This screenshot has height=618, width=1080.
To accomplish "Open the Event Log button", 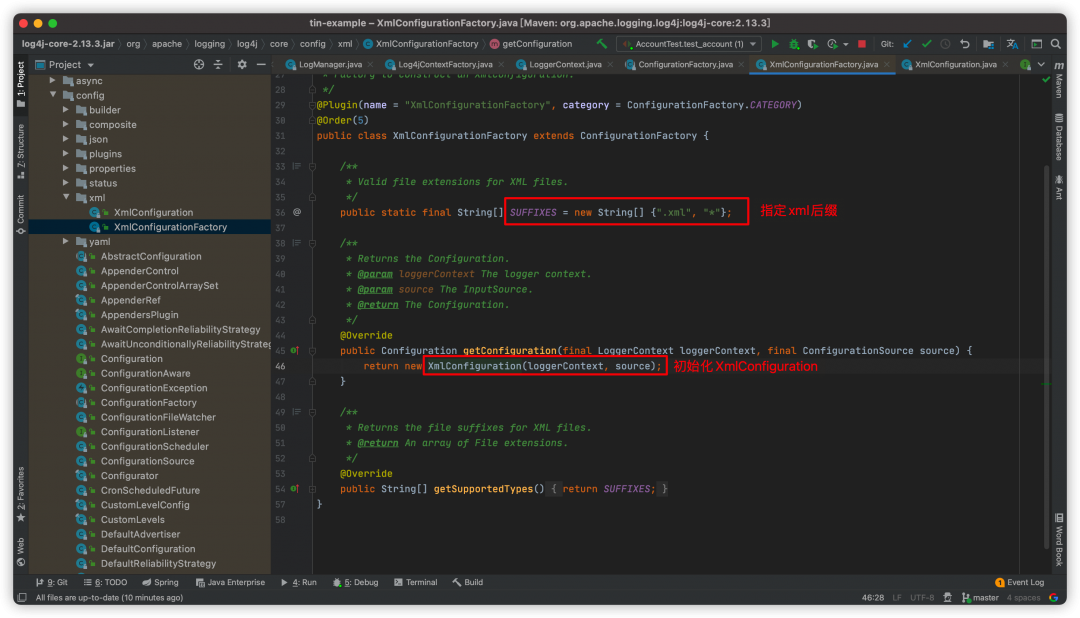I will point(1020,582).
